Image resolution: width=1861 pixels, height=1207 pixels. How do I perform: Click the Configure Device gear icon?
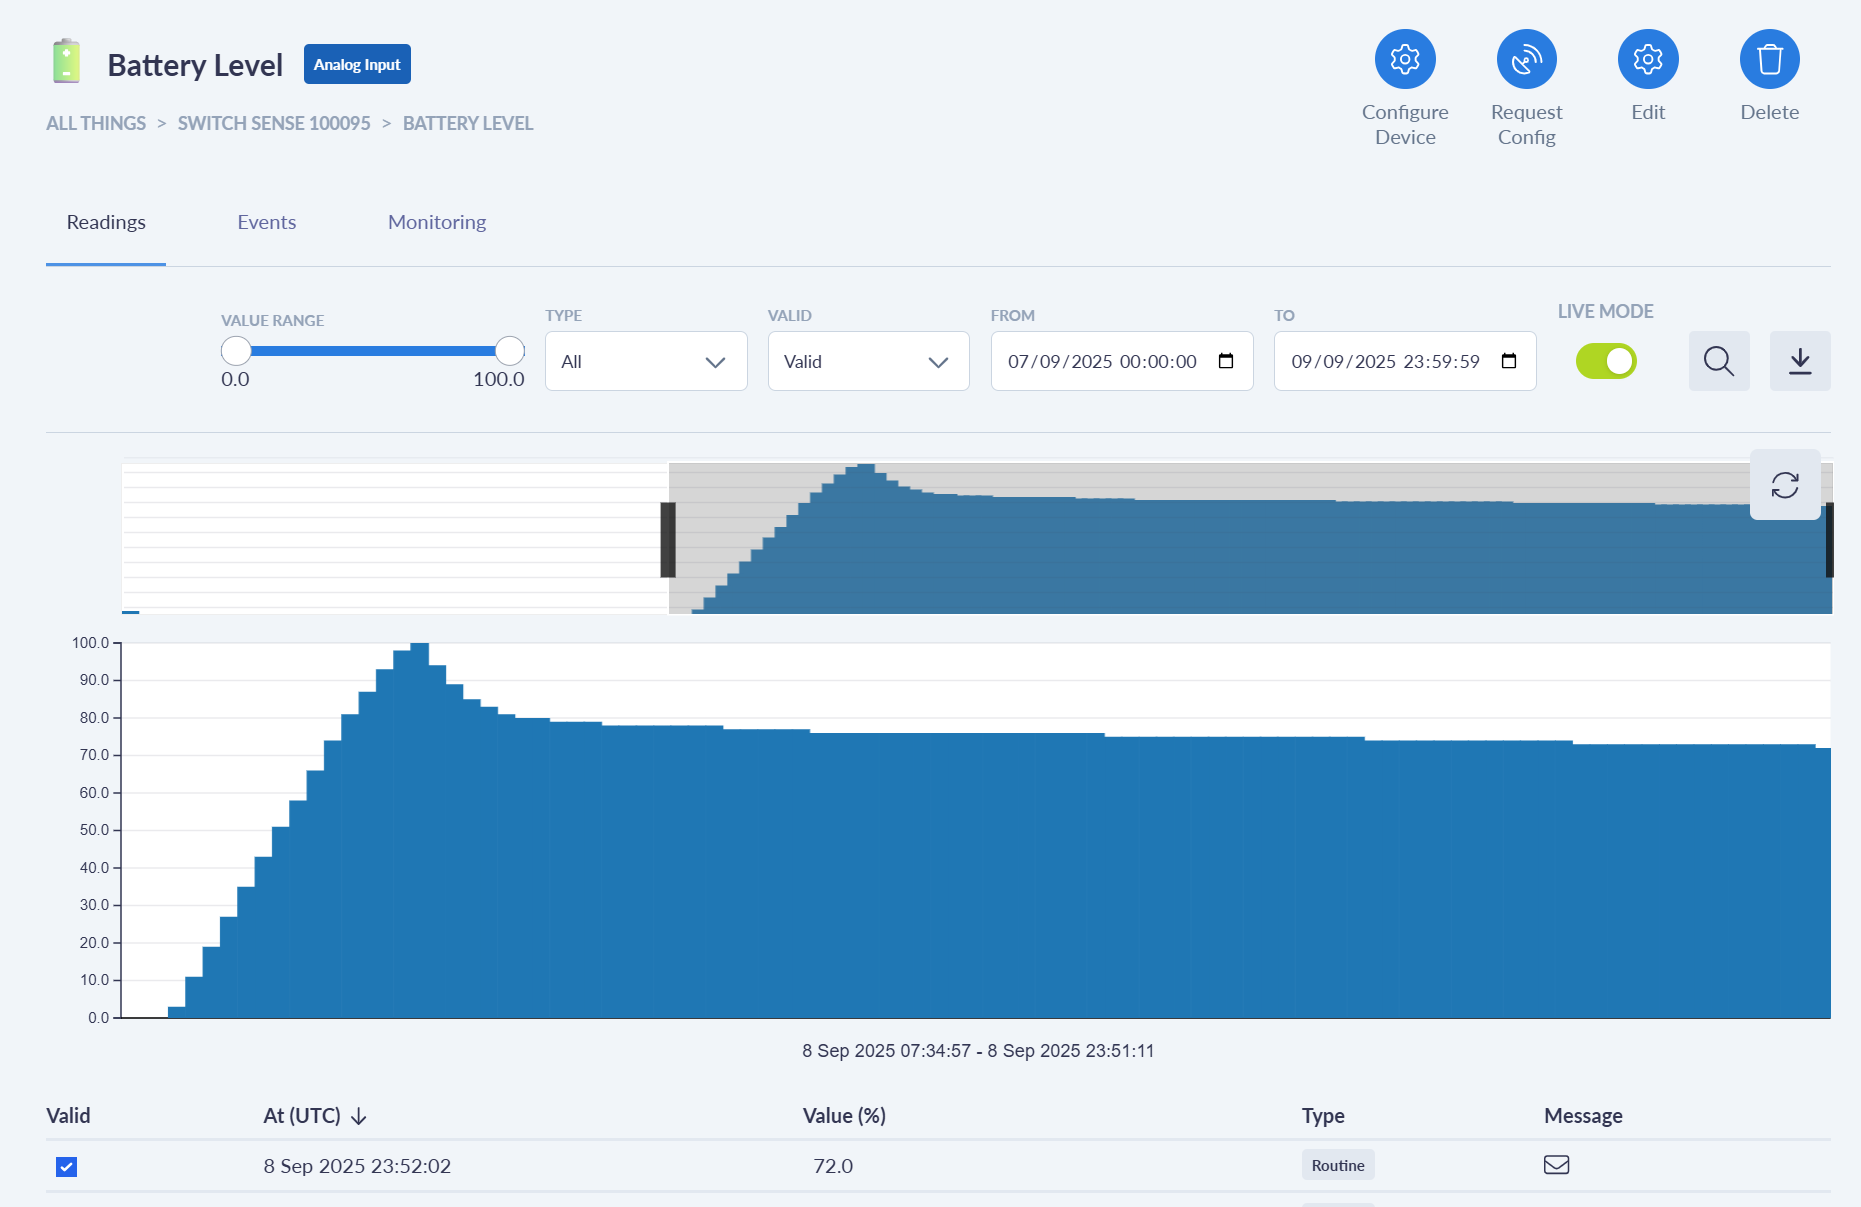pyautogui.click(x=1404, y=60)
